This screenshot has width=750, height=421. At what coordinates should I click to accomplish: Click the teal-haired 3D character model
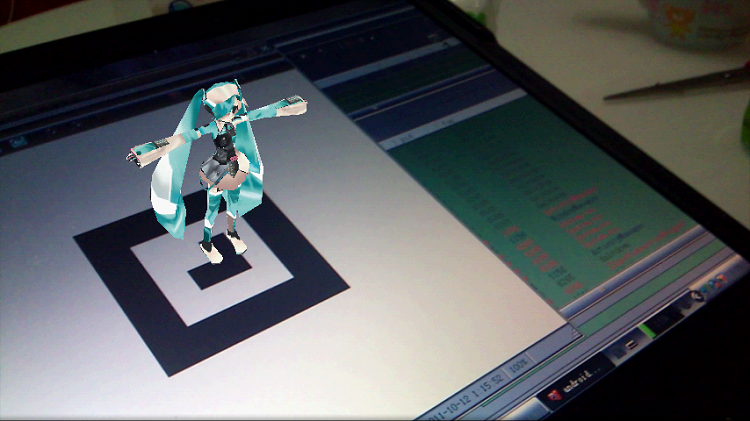coord(216,168)
